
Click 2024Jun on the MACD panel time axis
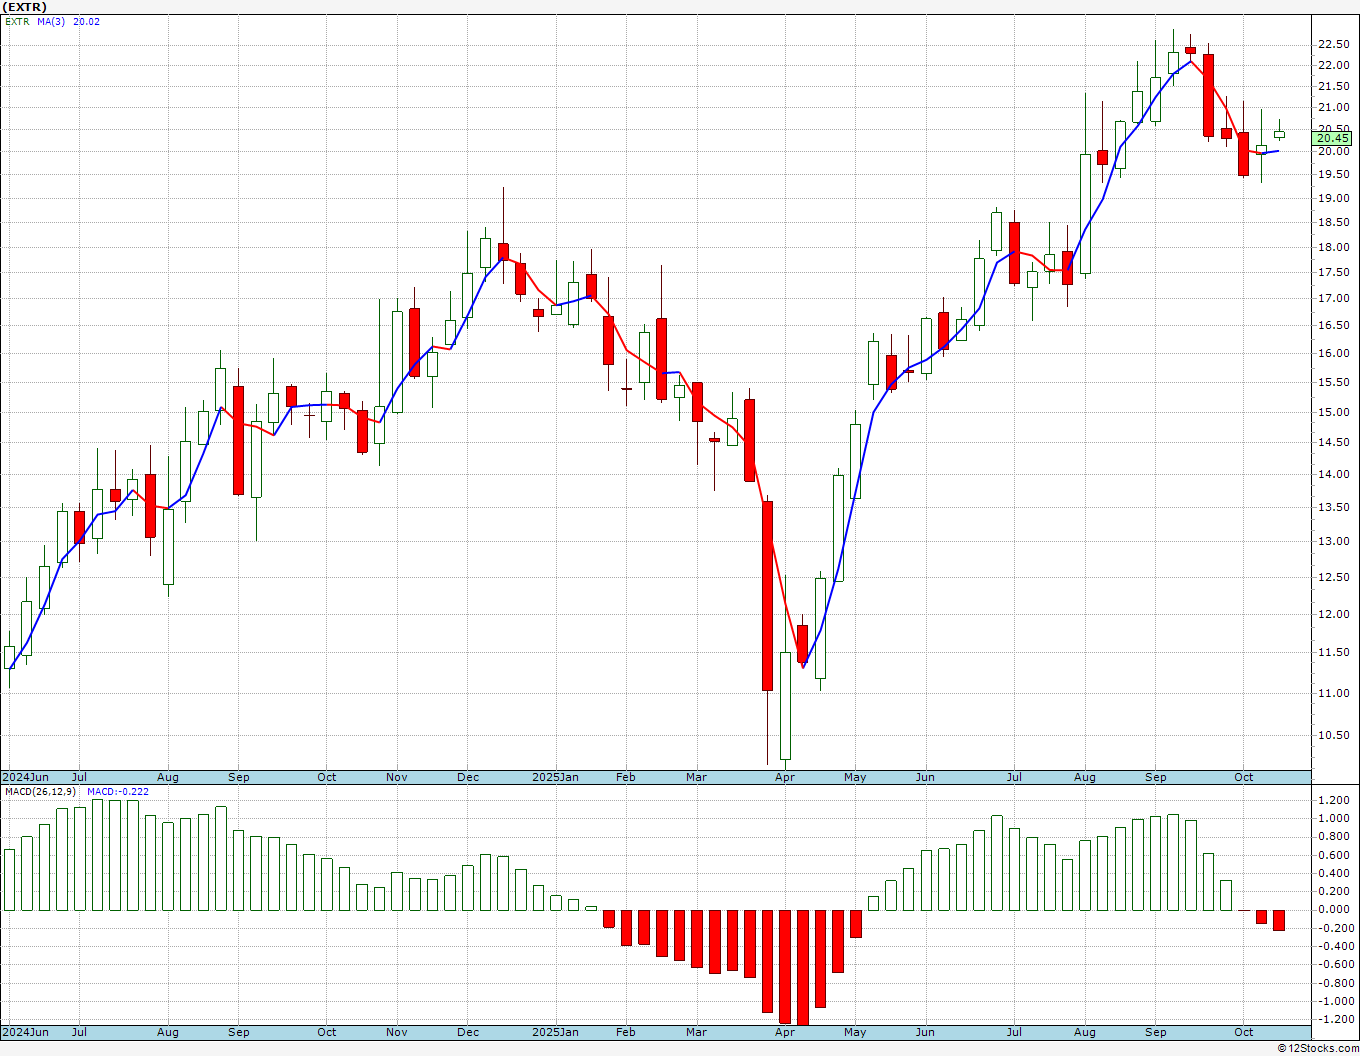pyautogui.click(x=25, y=1032)
